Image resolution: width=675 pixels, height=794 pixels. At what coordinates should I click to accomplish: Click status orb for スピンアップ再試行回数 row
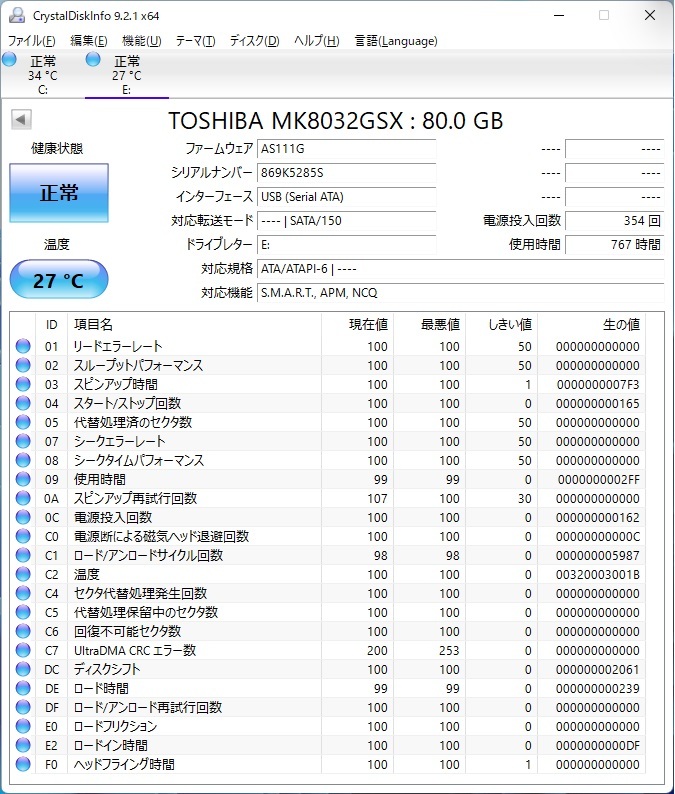[23, 498]
